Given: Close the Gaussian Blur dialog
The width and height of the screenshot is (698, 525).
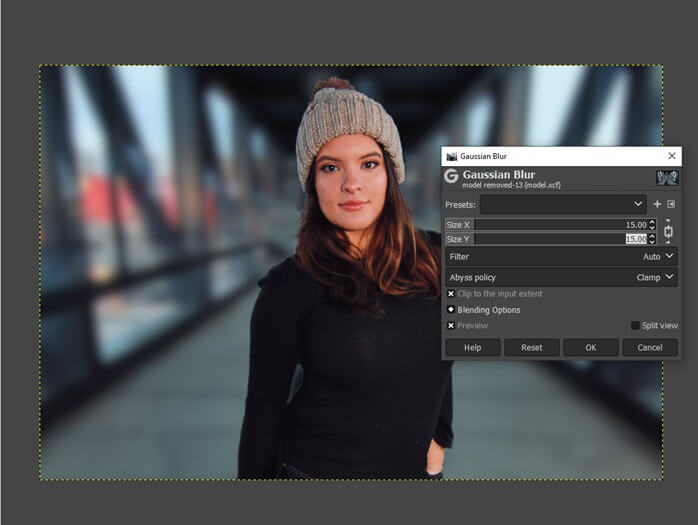Looking at the screenshot, I should coord(671,156).
